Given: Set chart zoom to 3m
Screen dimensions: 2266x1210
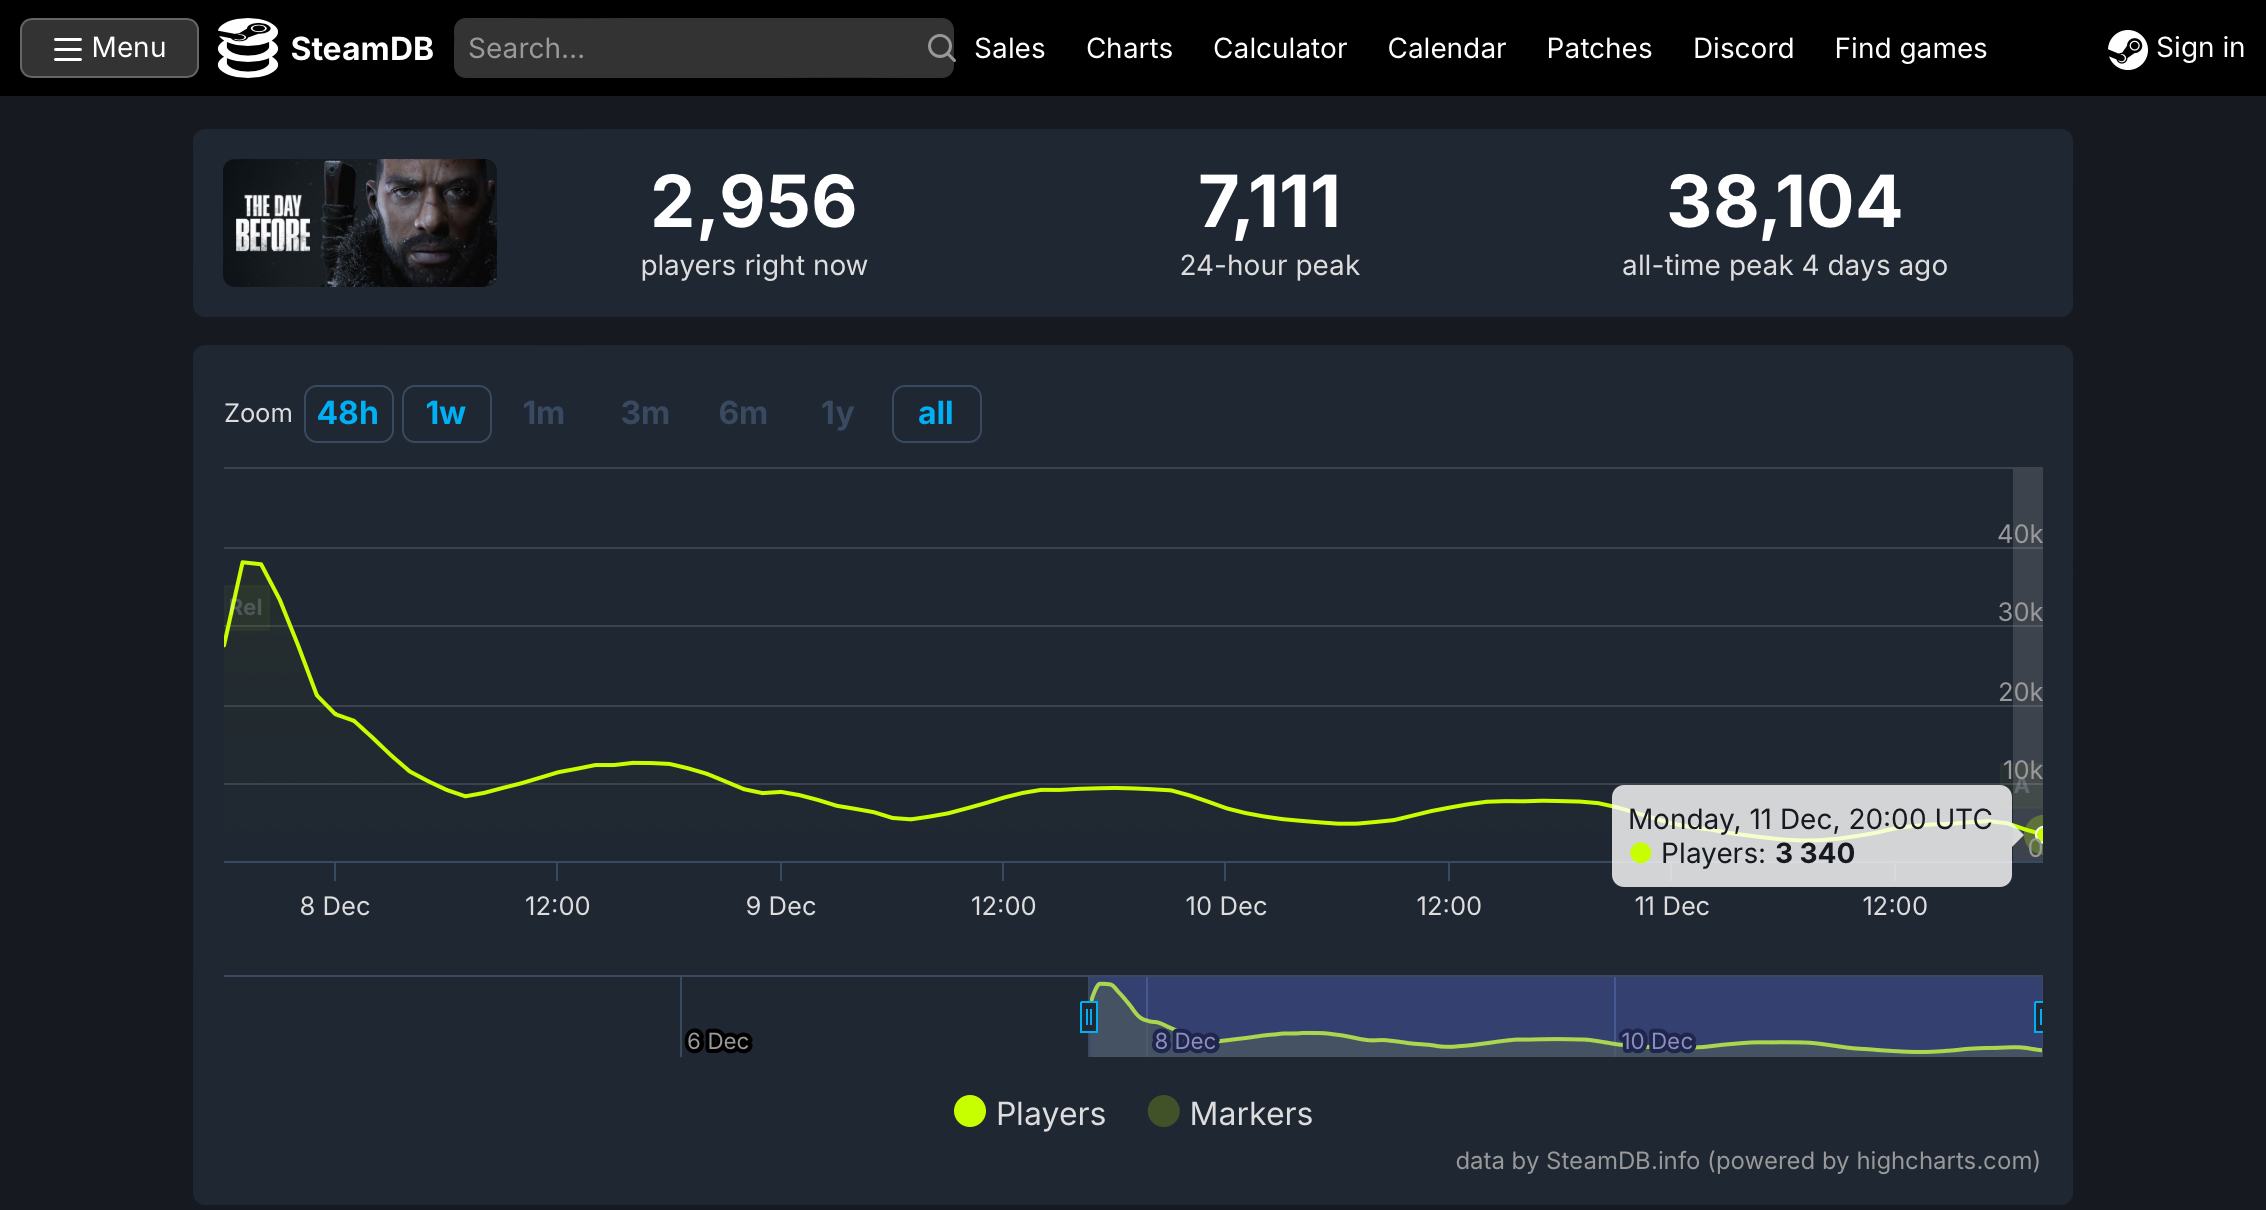Looking at the screenshot, I should tap(645, 413).
